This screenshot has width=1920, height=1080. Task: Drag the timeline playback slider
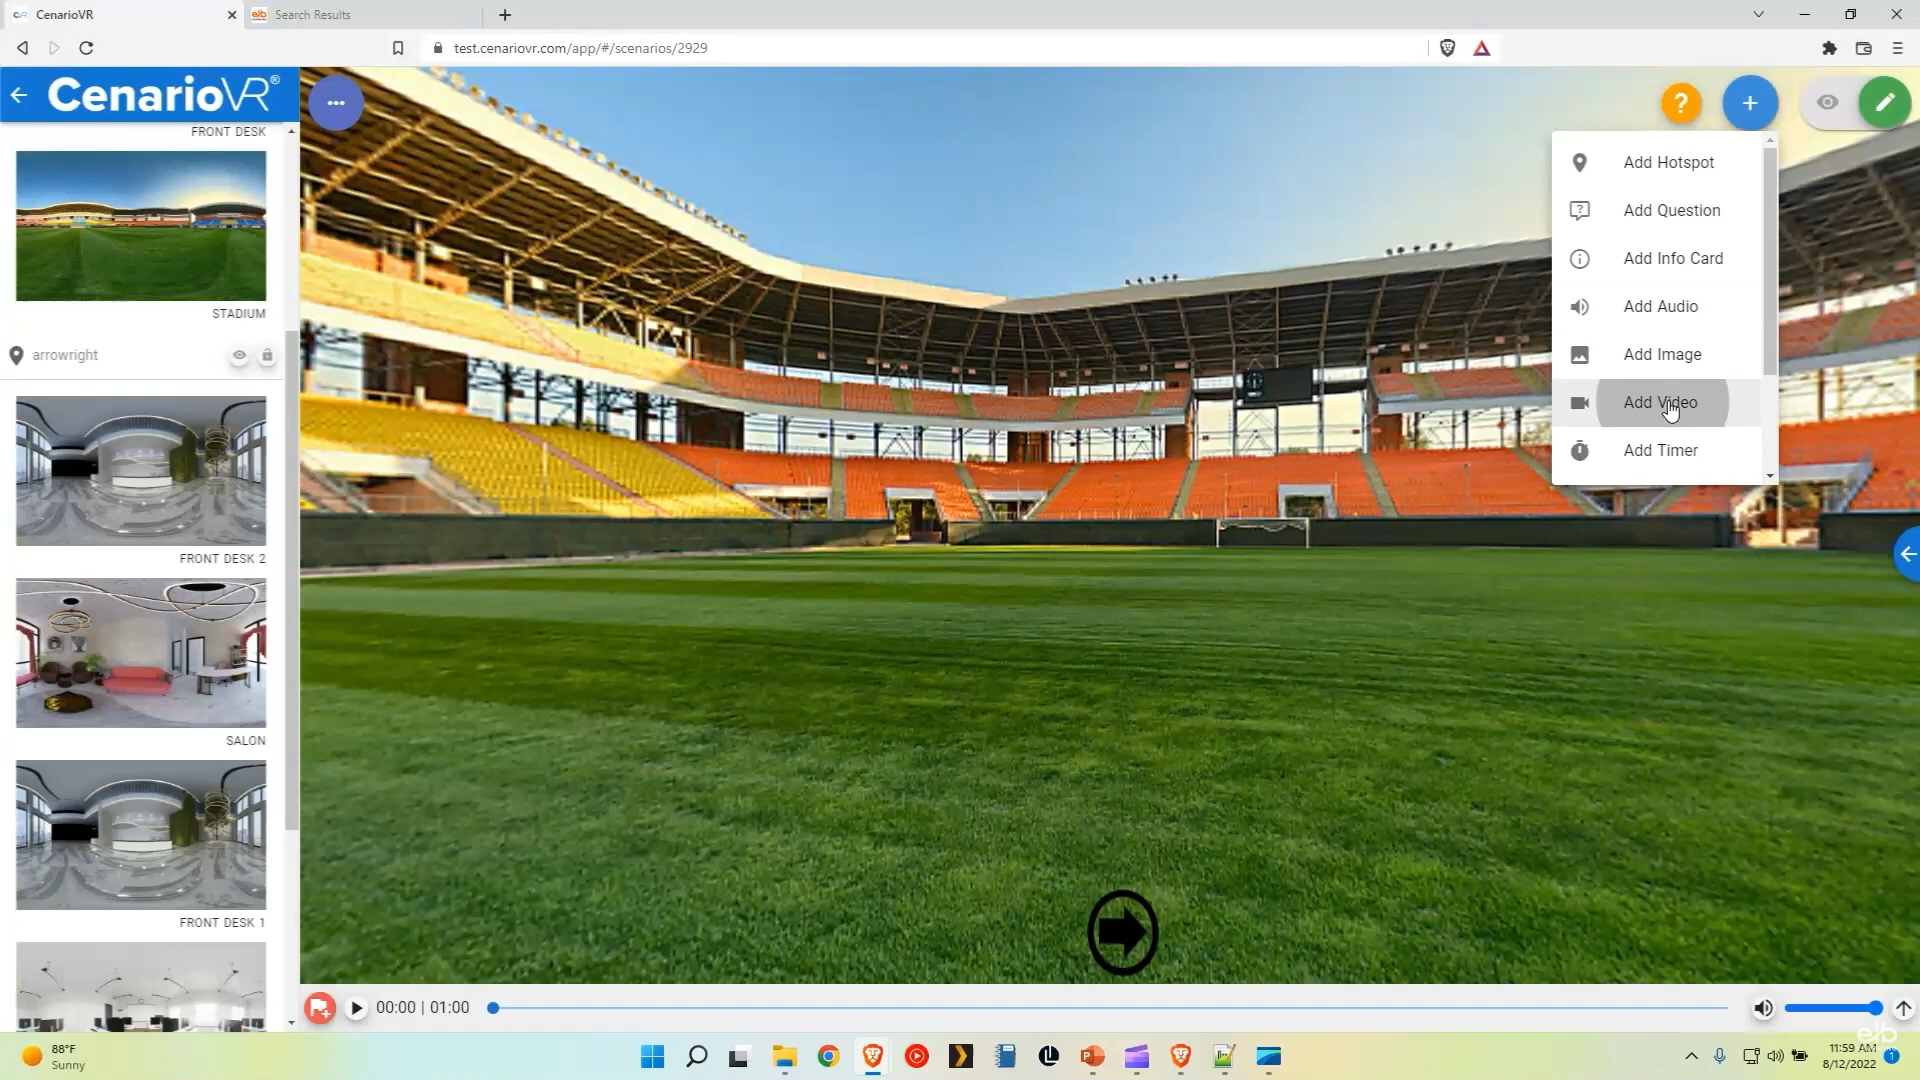(x=495, y=1007)
